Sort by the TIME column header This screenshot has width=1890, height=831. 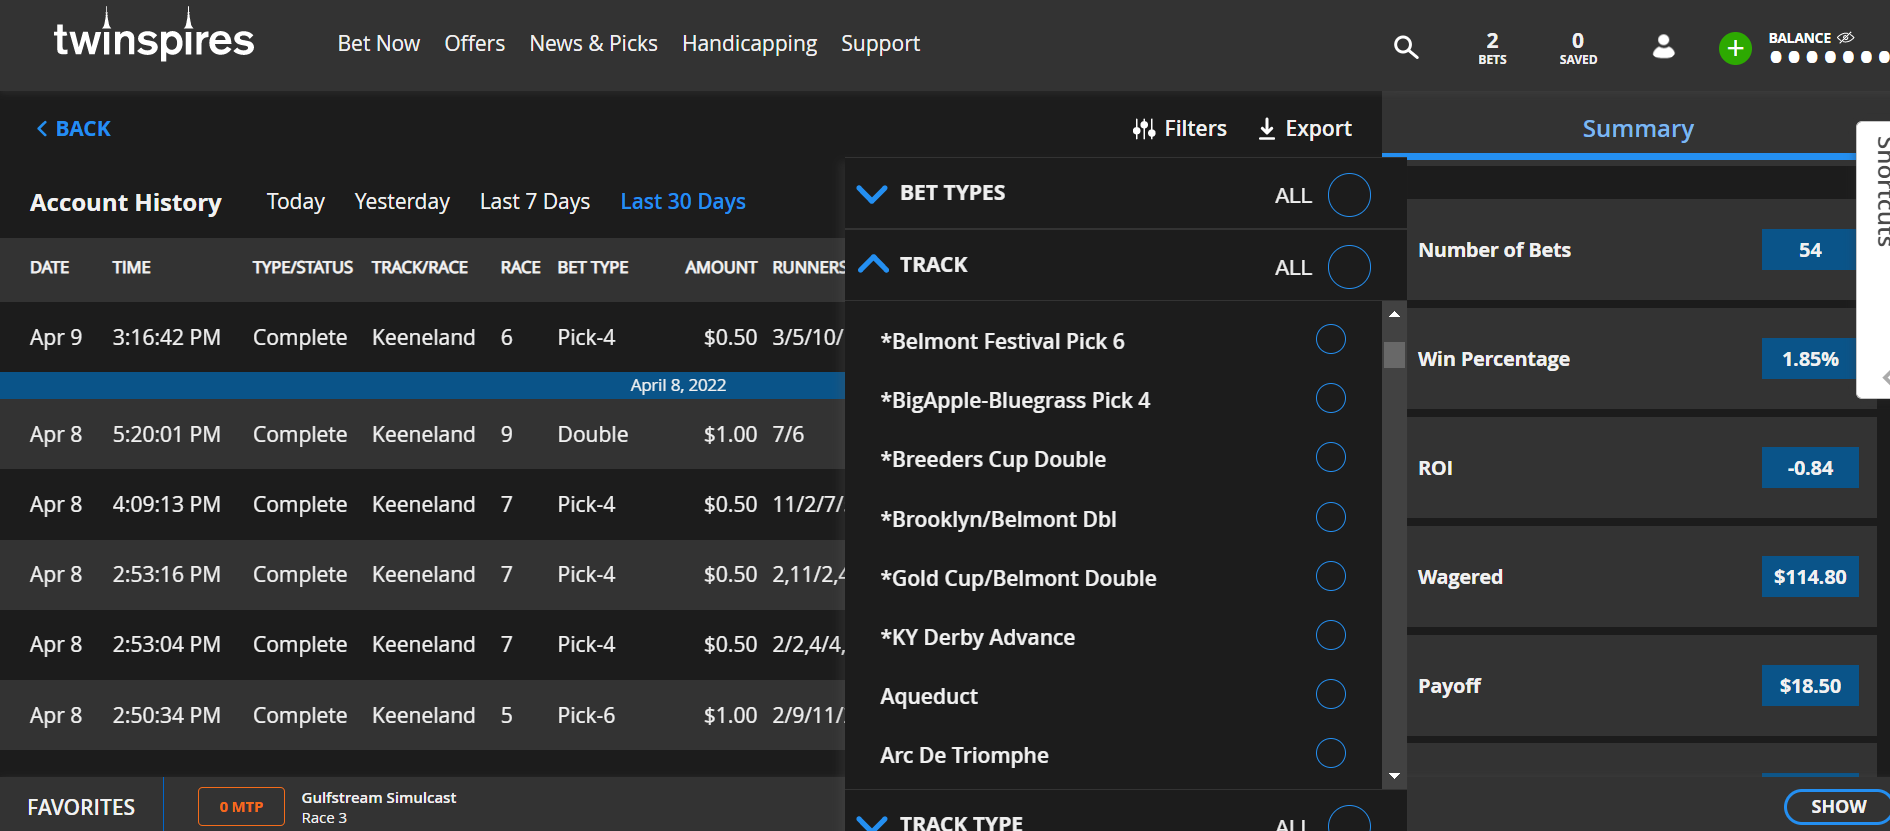click(x=132, y=268)
